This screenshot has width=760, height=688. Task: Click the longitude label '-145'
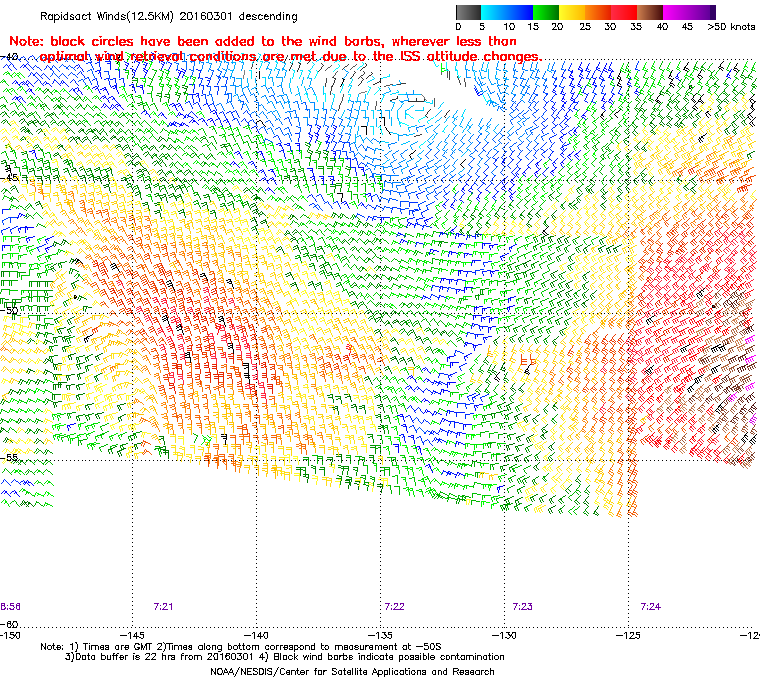pyautogui.click(x=131, y=635)
